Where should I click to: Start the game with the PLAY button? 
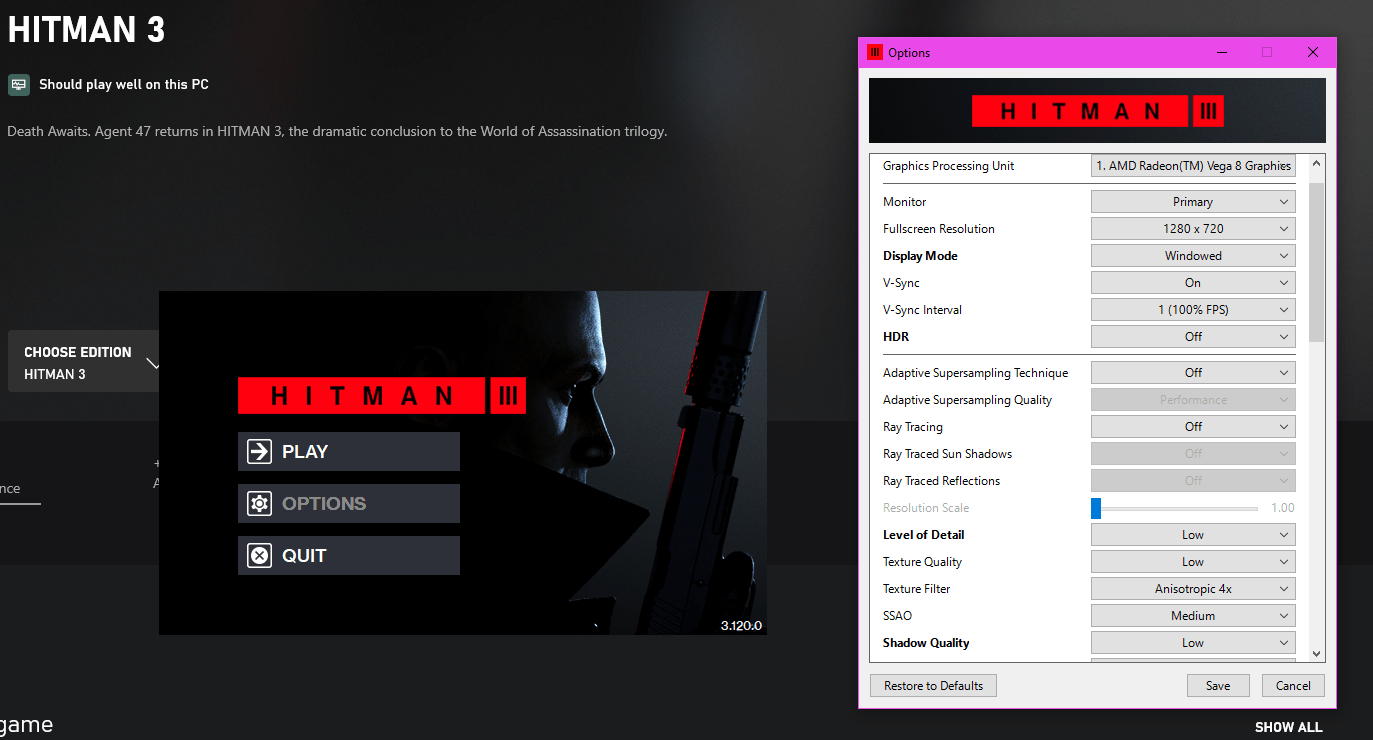[x=349, y=451]
